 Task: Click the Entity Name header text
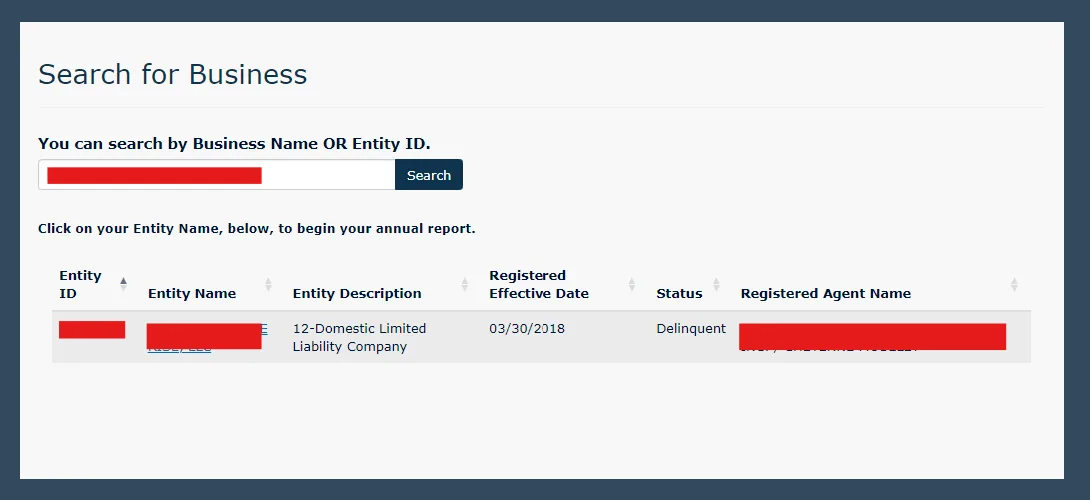tap(192, 293)
